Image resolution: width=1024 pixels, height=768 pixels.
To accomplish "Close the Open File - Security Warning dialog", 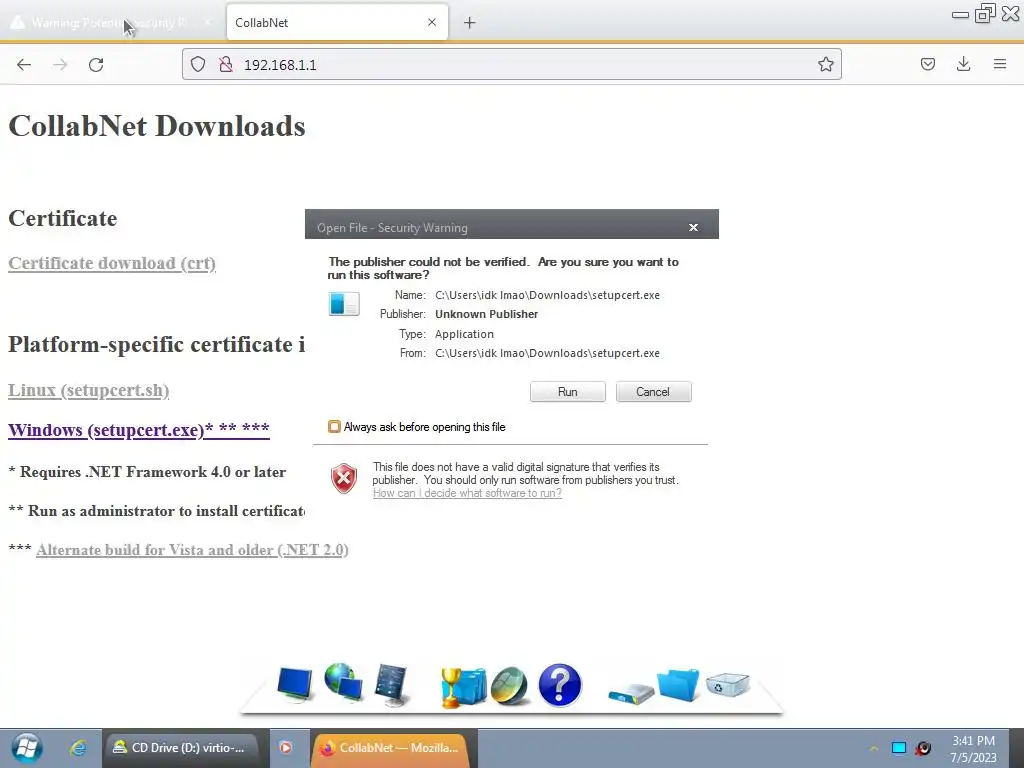I will click(x=694, y=227).
